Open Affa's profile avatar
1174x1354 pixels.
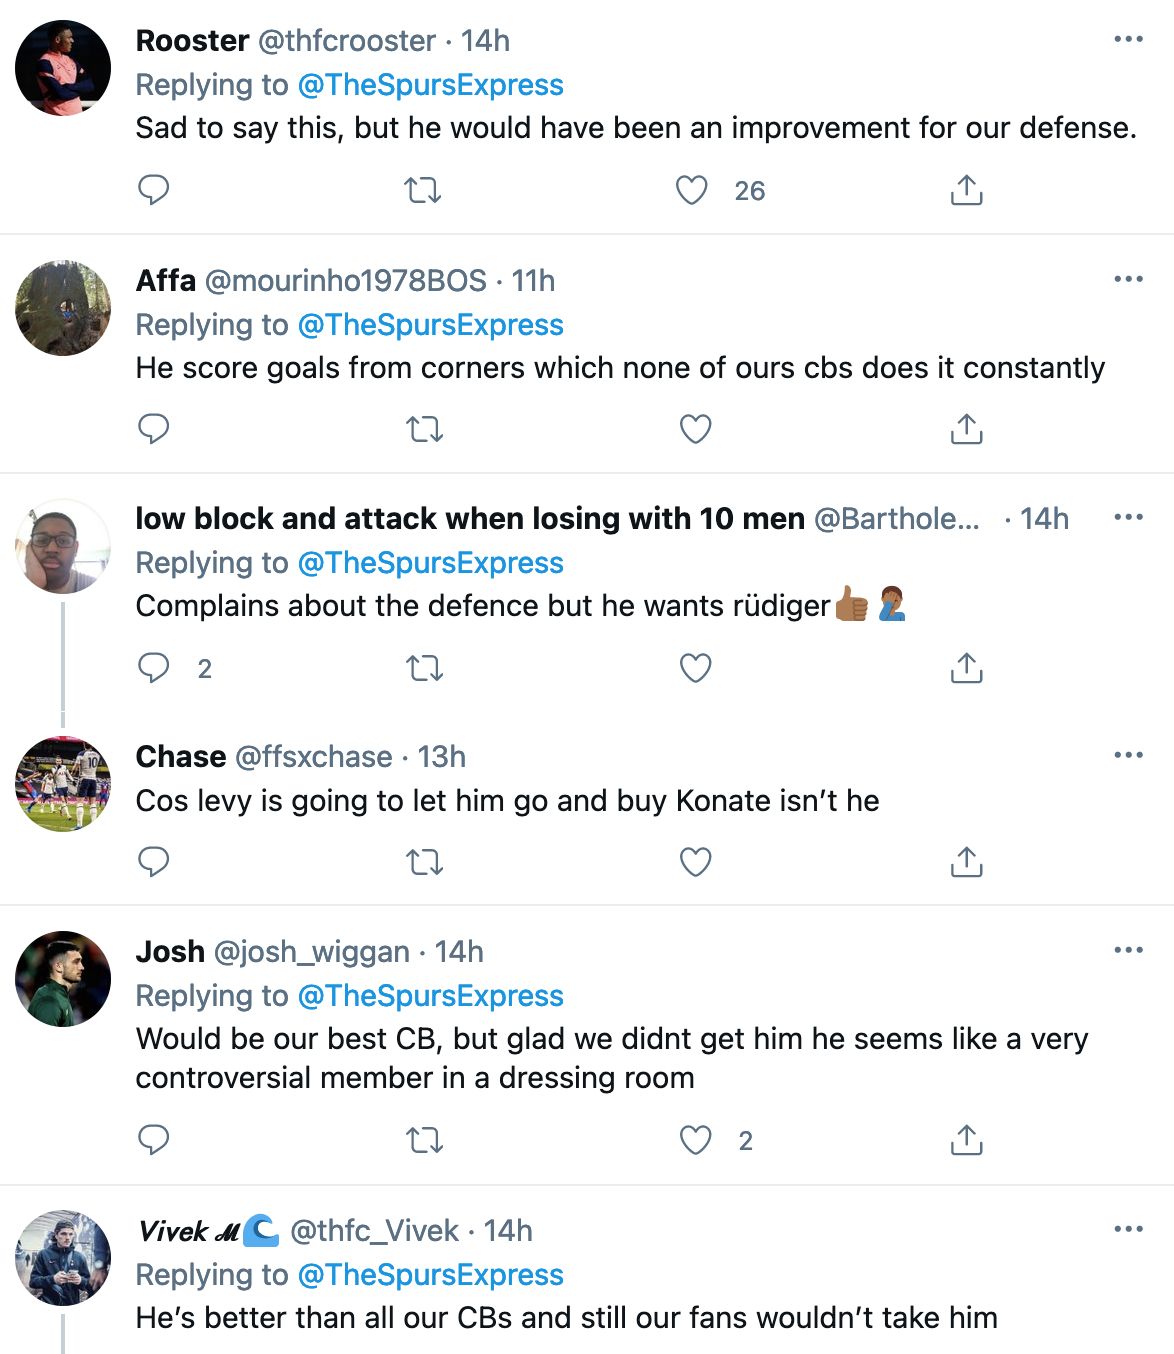tap(63, 308)
